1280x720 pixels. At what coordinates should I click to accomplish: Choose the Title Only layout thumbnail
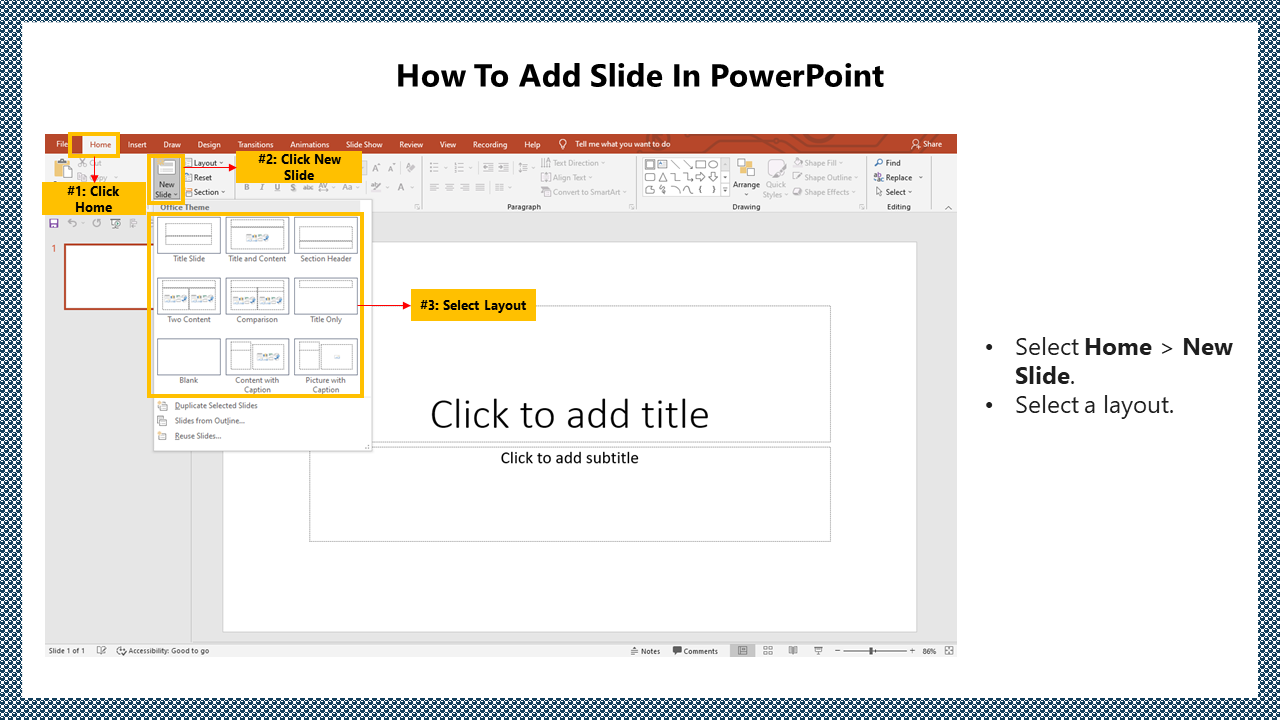pyautogui.click(x=326, y=296)
